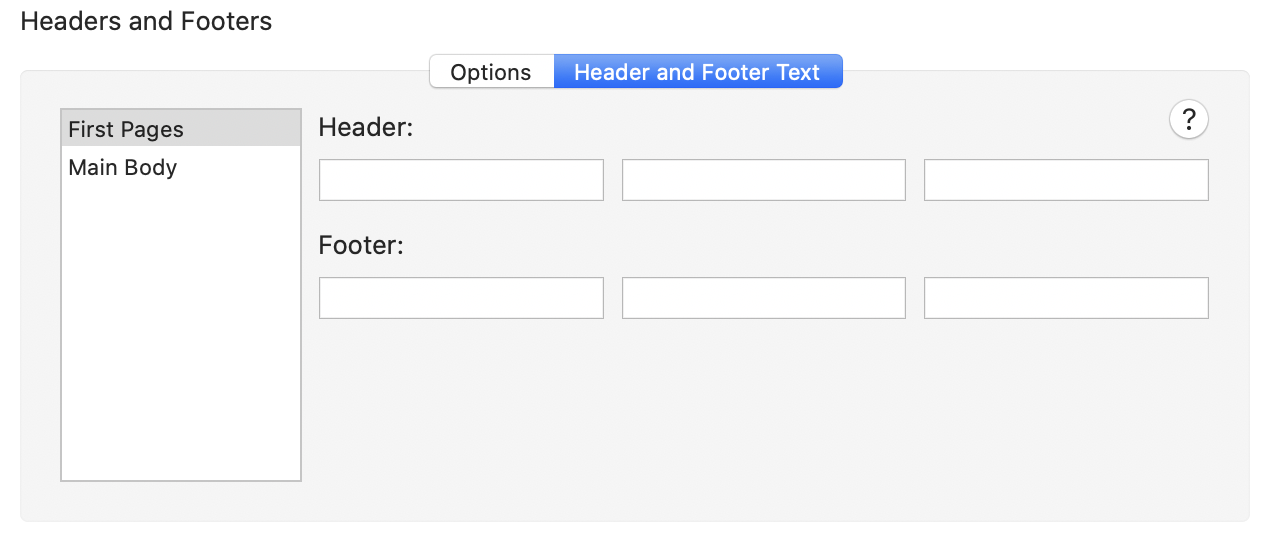Choose Main Body in the section list

(181, 167)
